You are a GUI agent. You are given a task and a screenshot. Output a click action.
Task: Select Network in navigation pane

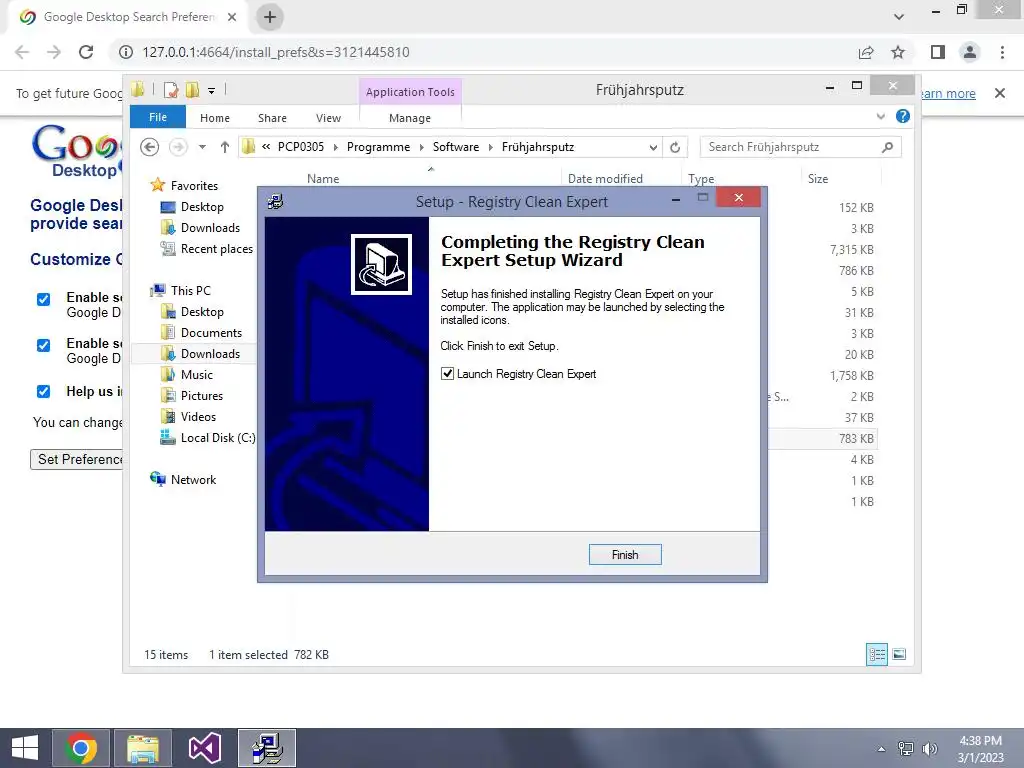coord(193,479)
